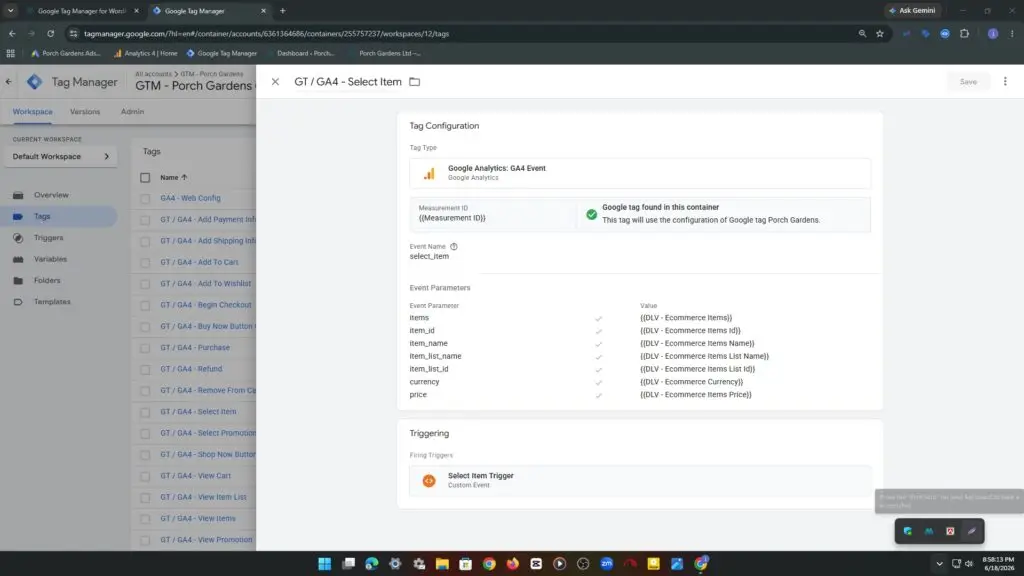Open the Google Analytics: GA4 Event tag type
This screenshot has height=576, width=1024.
coord(640,172)
